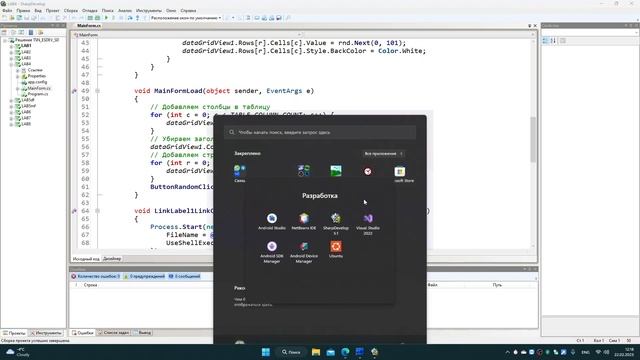This screenshot has width=640, height=360.
Task: Expand the LAB2 project node
Action: point(11,52)
